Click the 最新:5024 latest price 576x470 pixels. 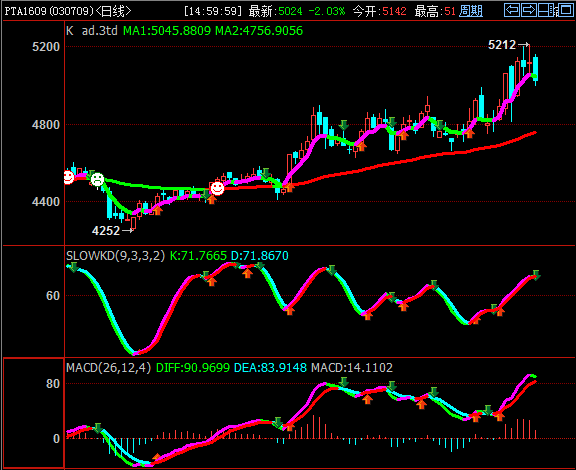(x=275, y=11)
